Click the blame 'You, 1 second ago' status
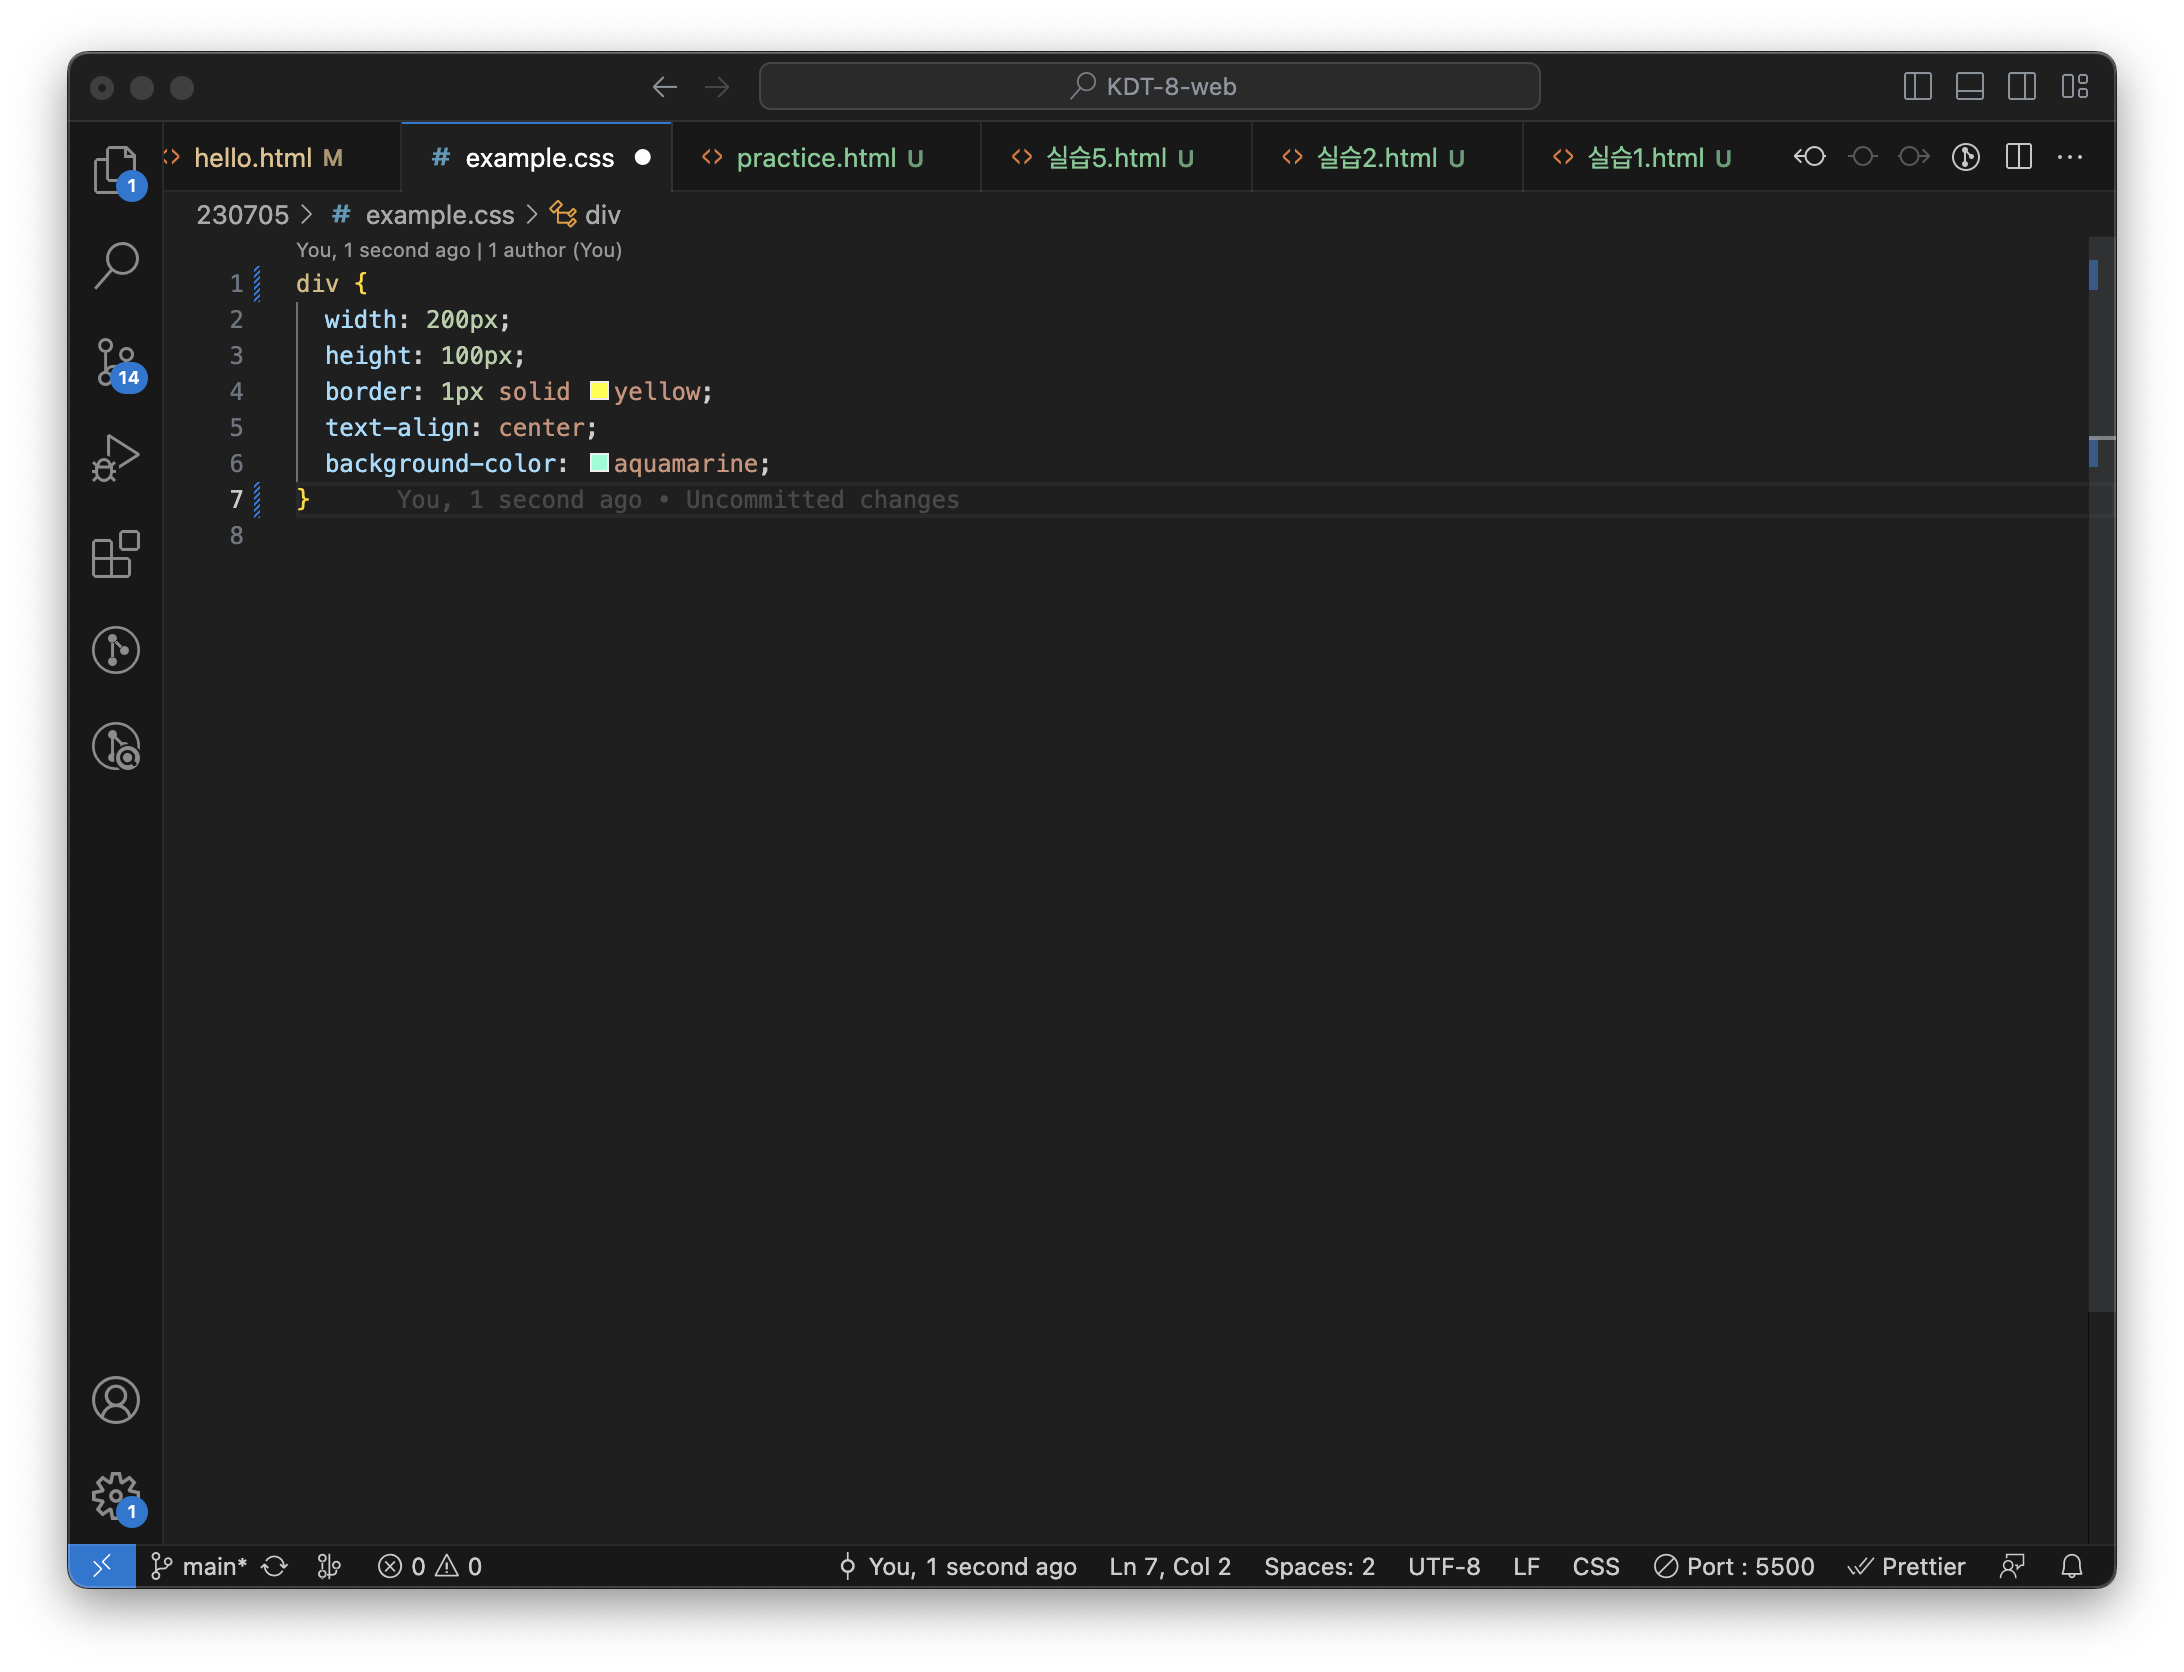 (x=958, y=1566)
